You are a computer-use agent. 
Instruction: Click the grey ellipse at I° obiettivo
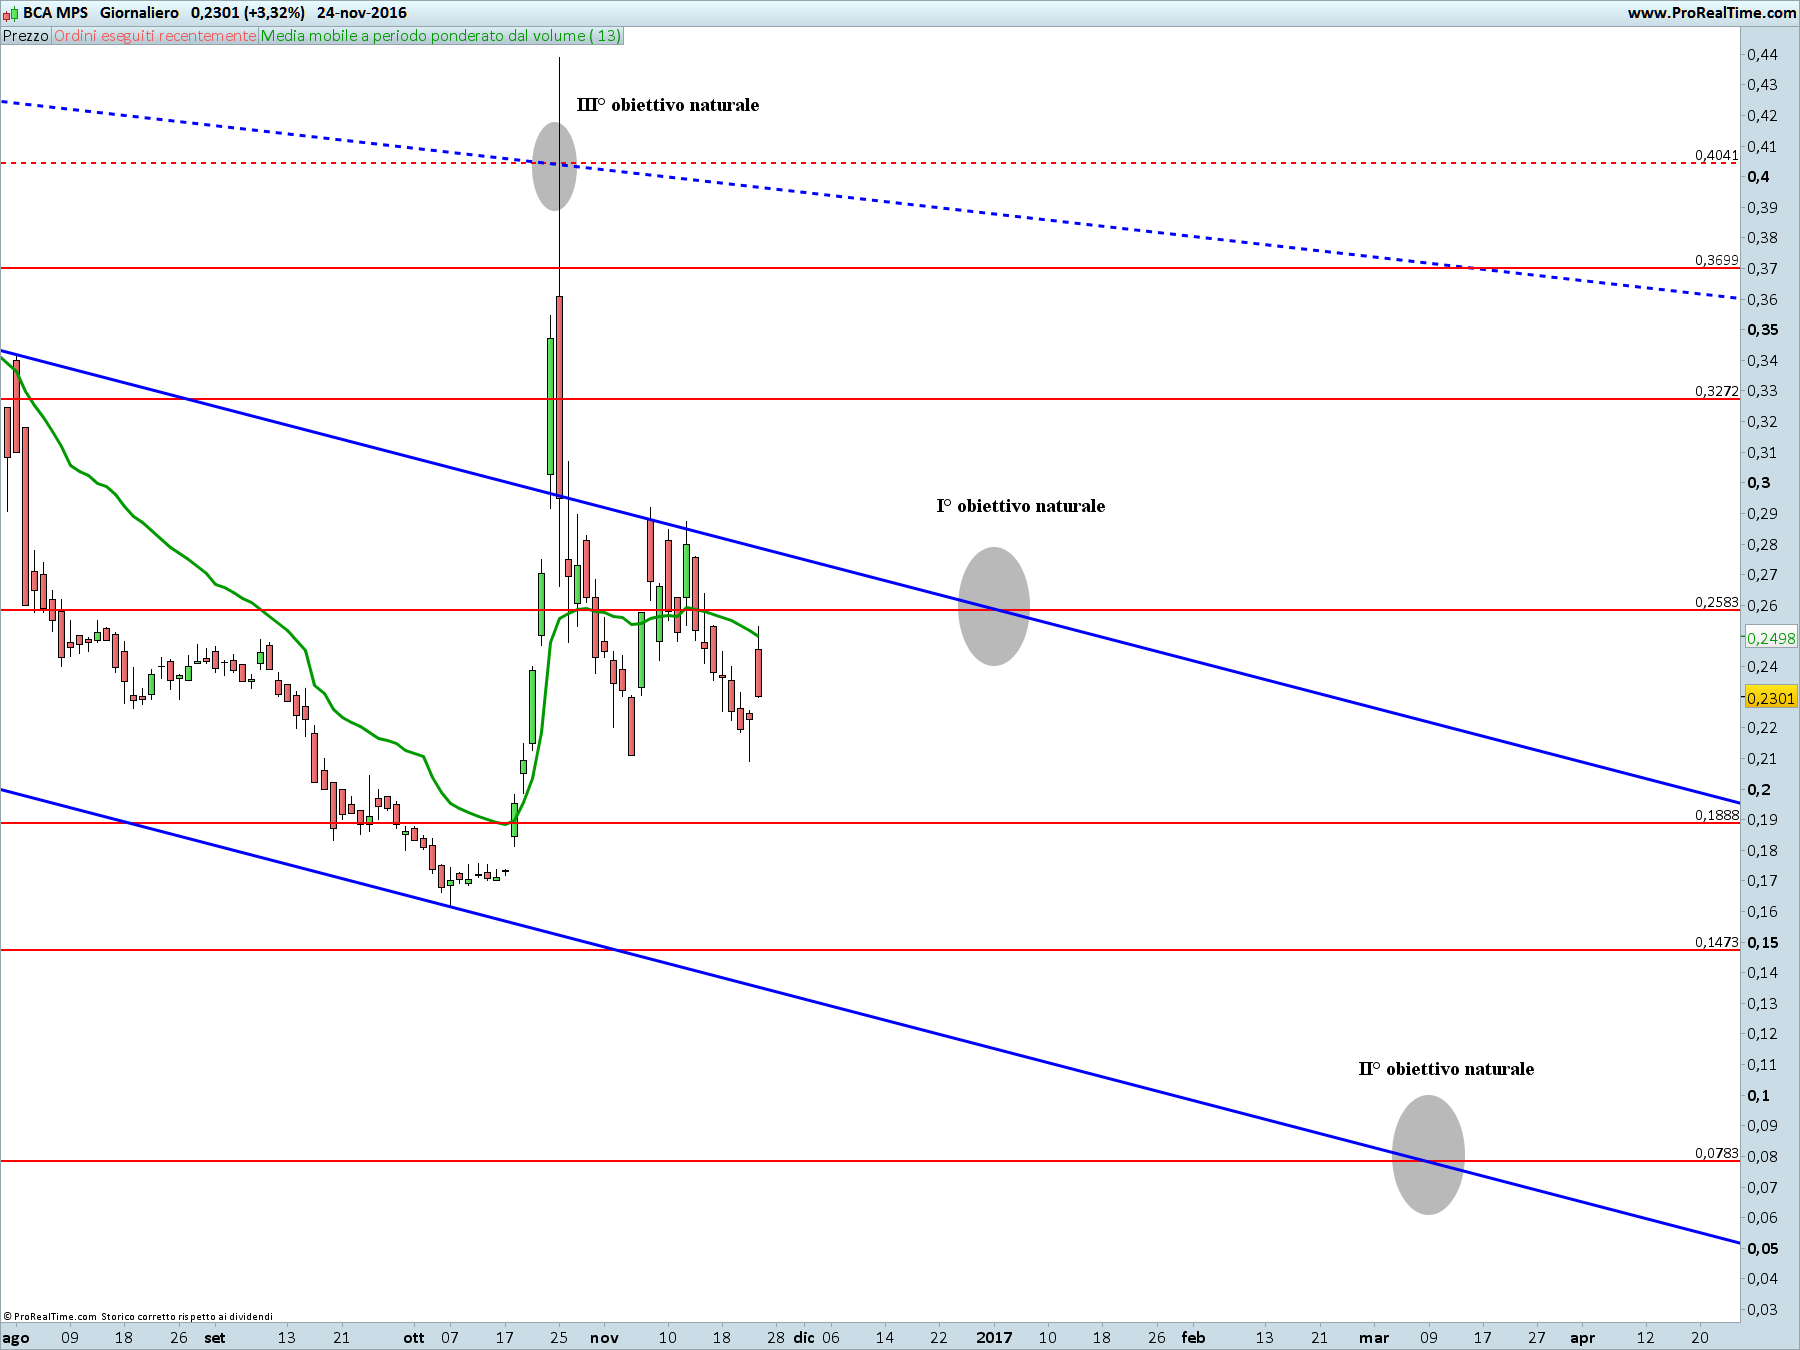tap(994, 606)
